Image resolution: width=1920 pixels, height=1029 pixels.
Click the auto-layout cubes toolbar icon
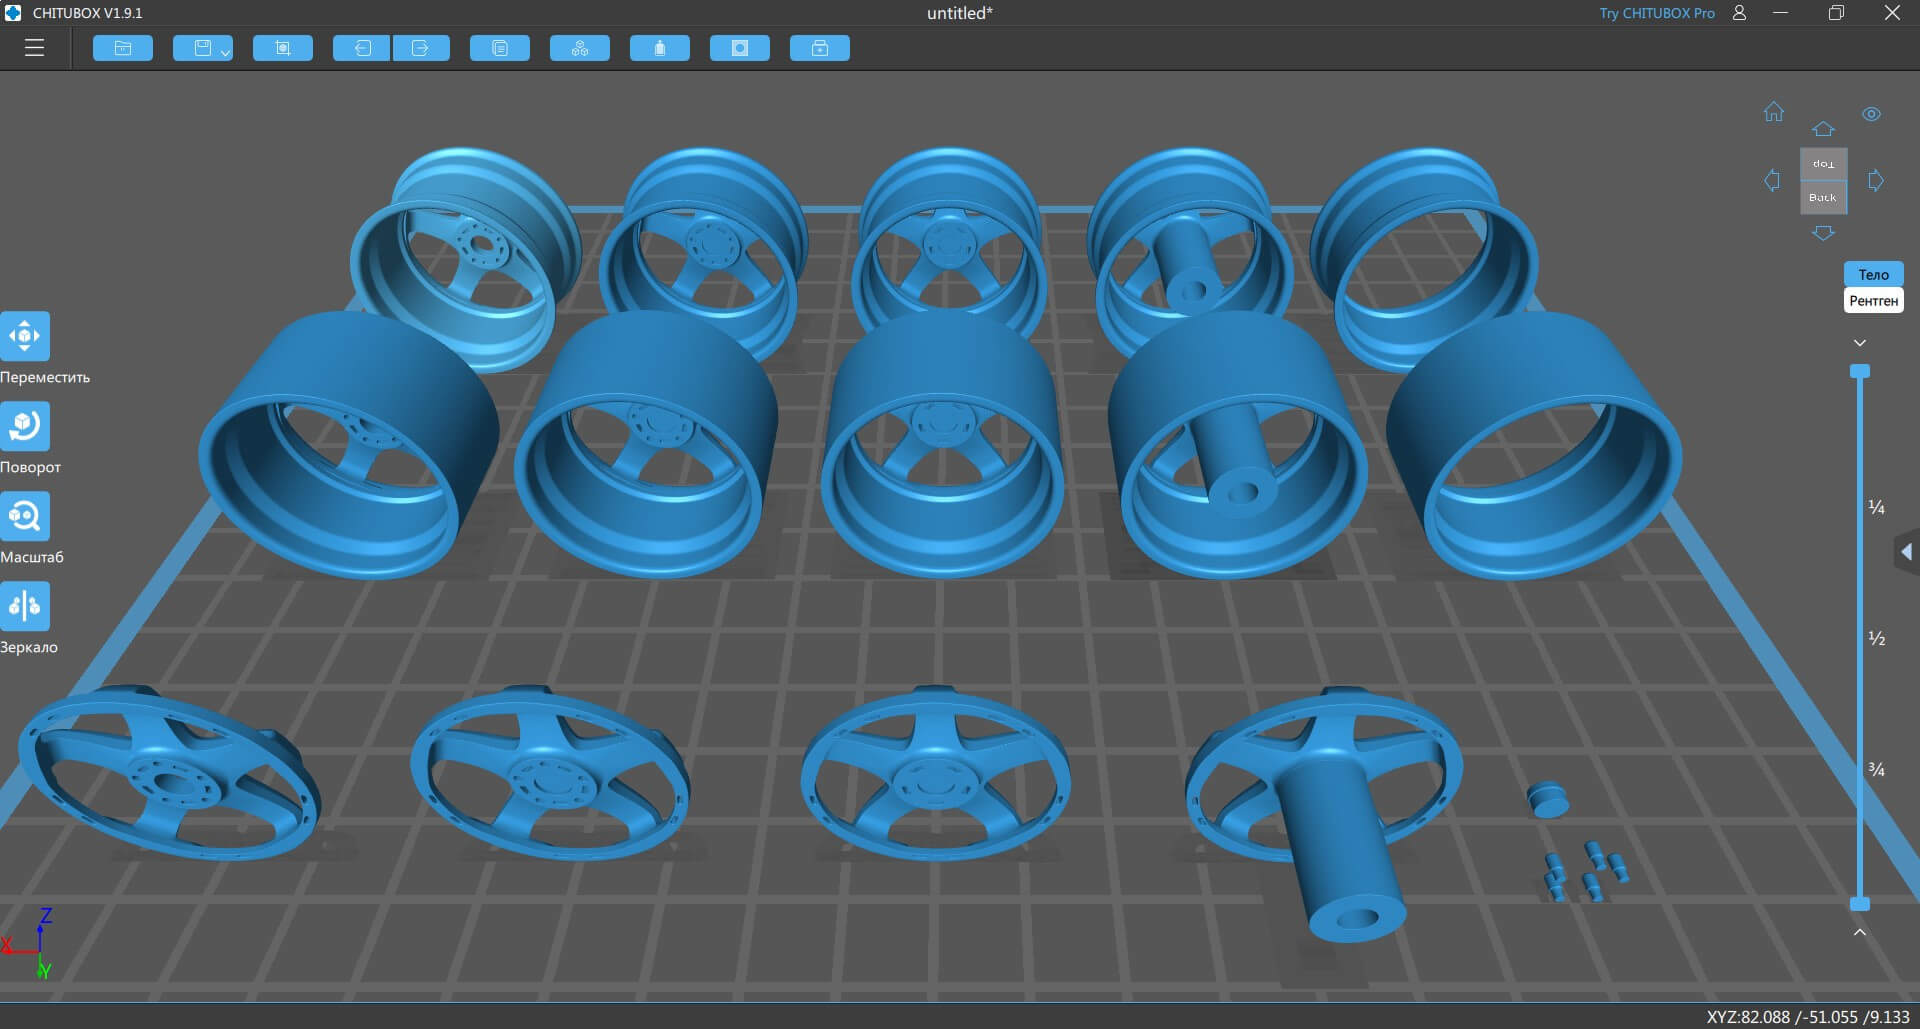[x=580, y=48]
